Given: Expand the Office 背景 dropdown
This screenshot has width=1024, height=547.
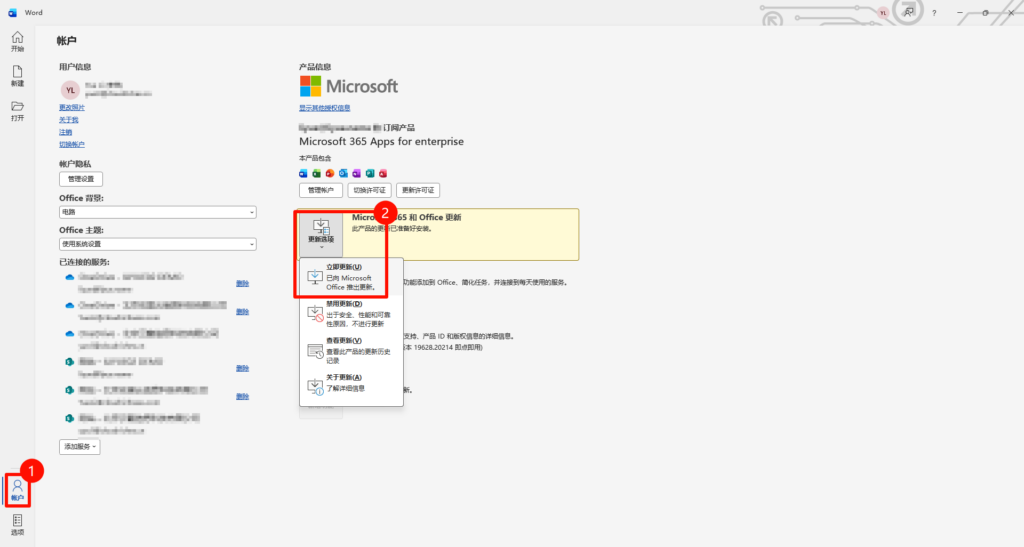Looking at the screenshot, I should click(x=157, y=212).
